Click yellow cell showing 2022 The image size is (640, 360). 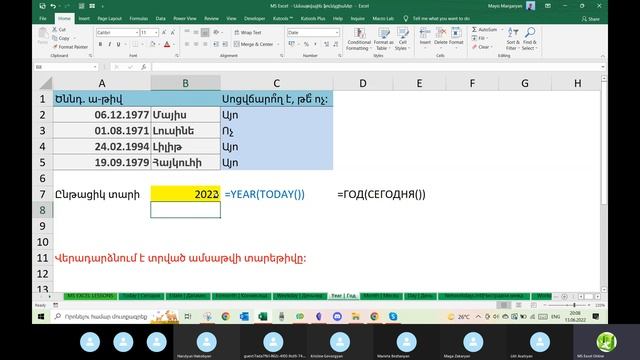tap(185, 194)
